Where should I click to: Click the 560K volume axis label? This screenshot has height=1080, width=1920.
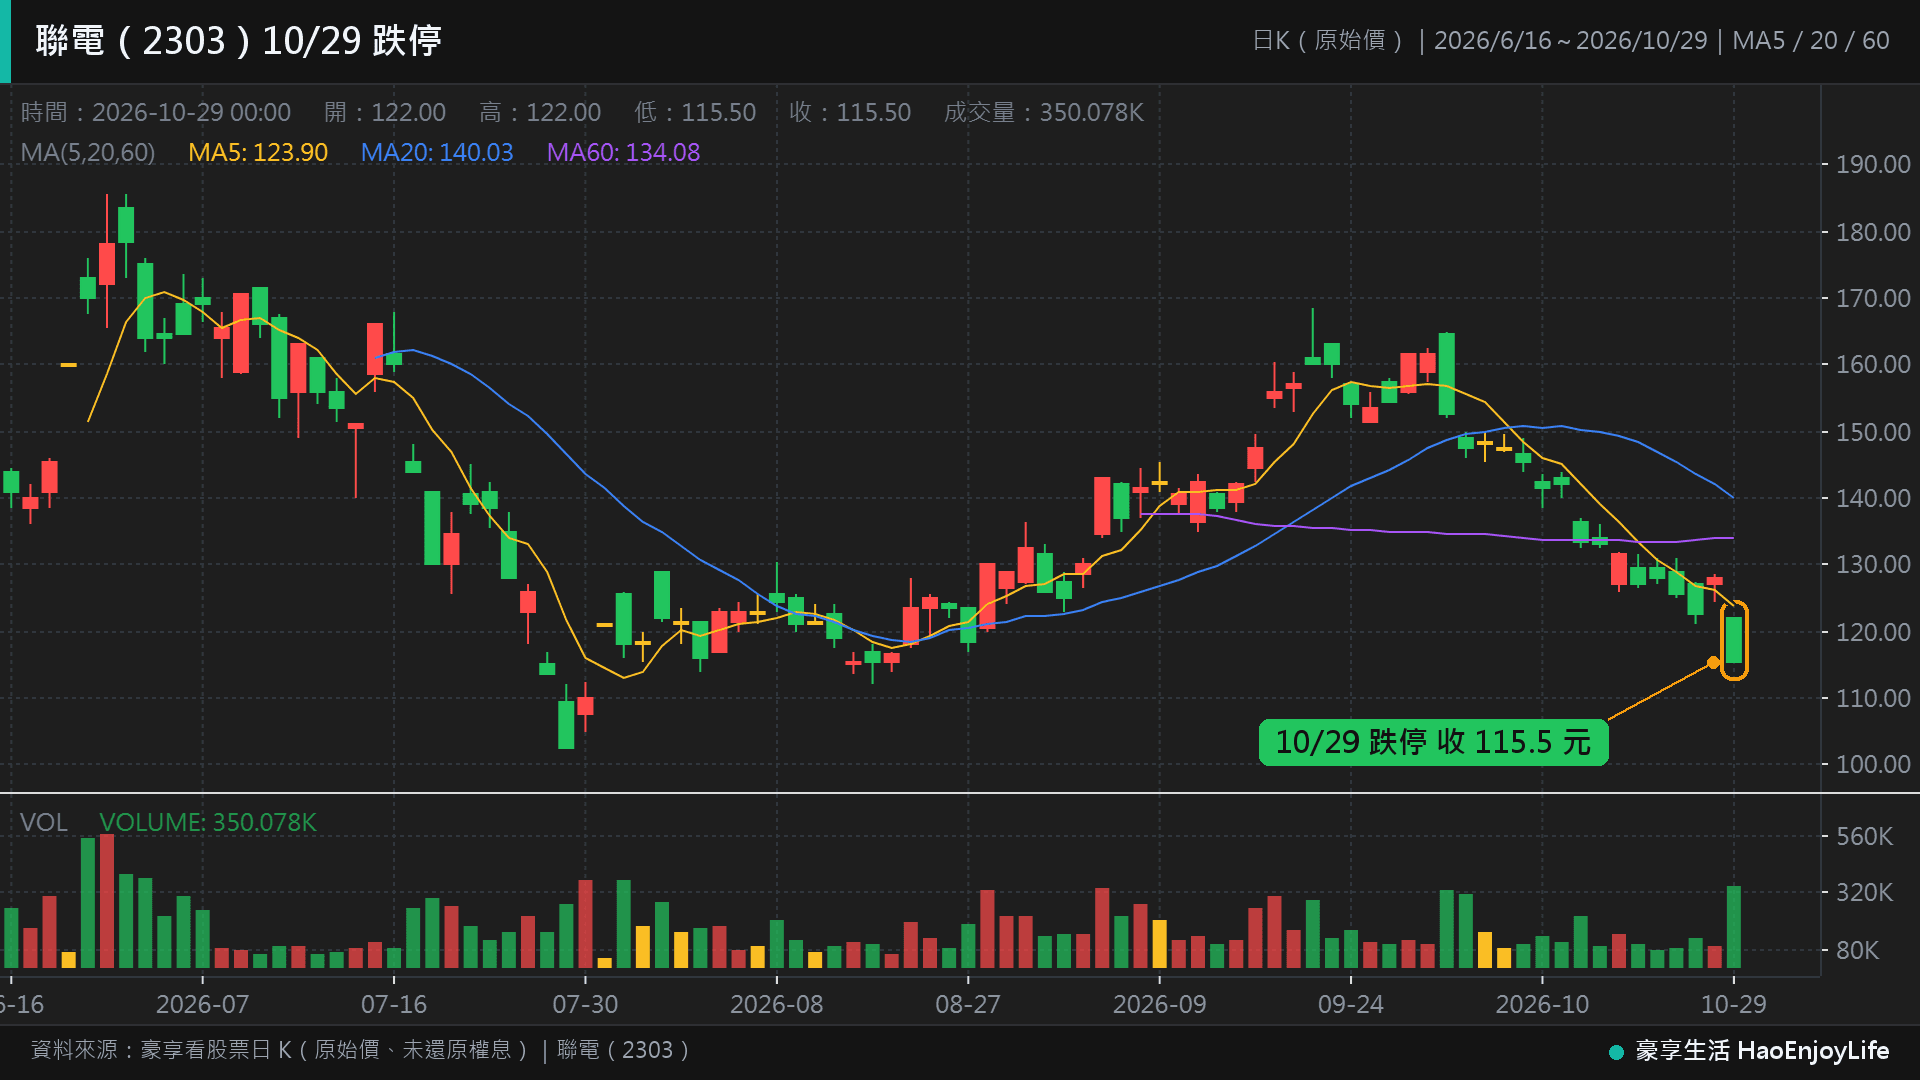pos(1864,836)
